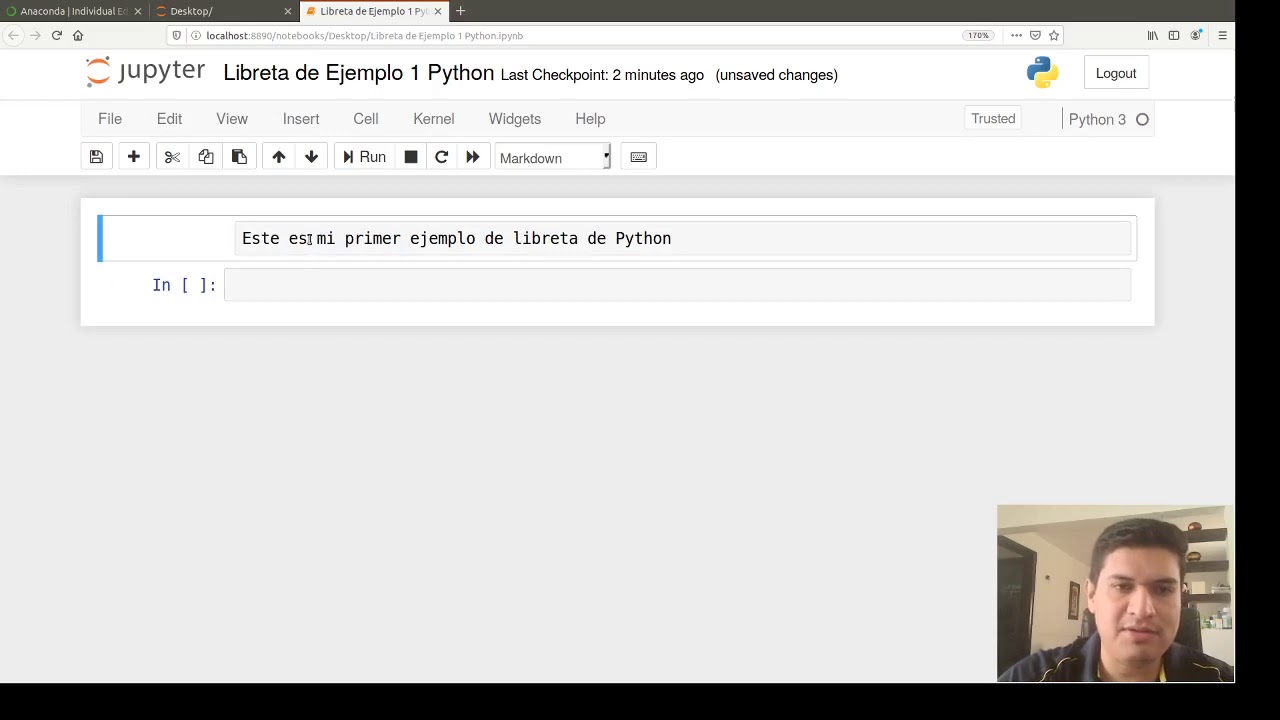Viewport: 1280px width, 720px height.
Task: Click the empty code cell input
Action: (x=678, y=285)
